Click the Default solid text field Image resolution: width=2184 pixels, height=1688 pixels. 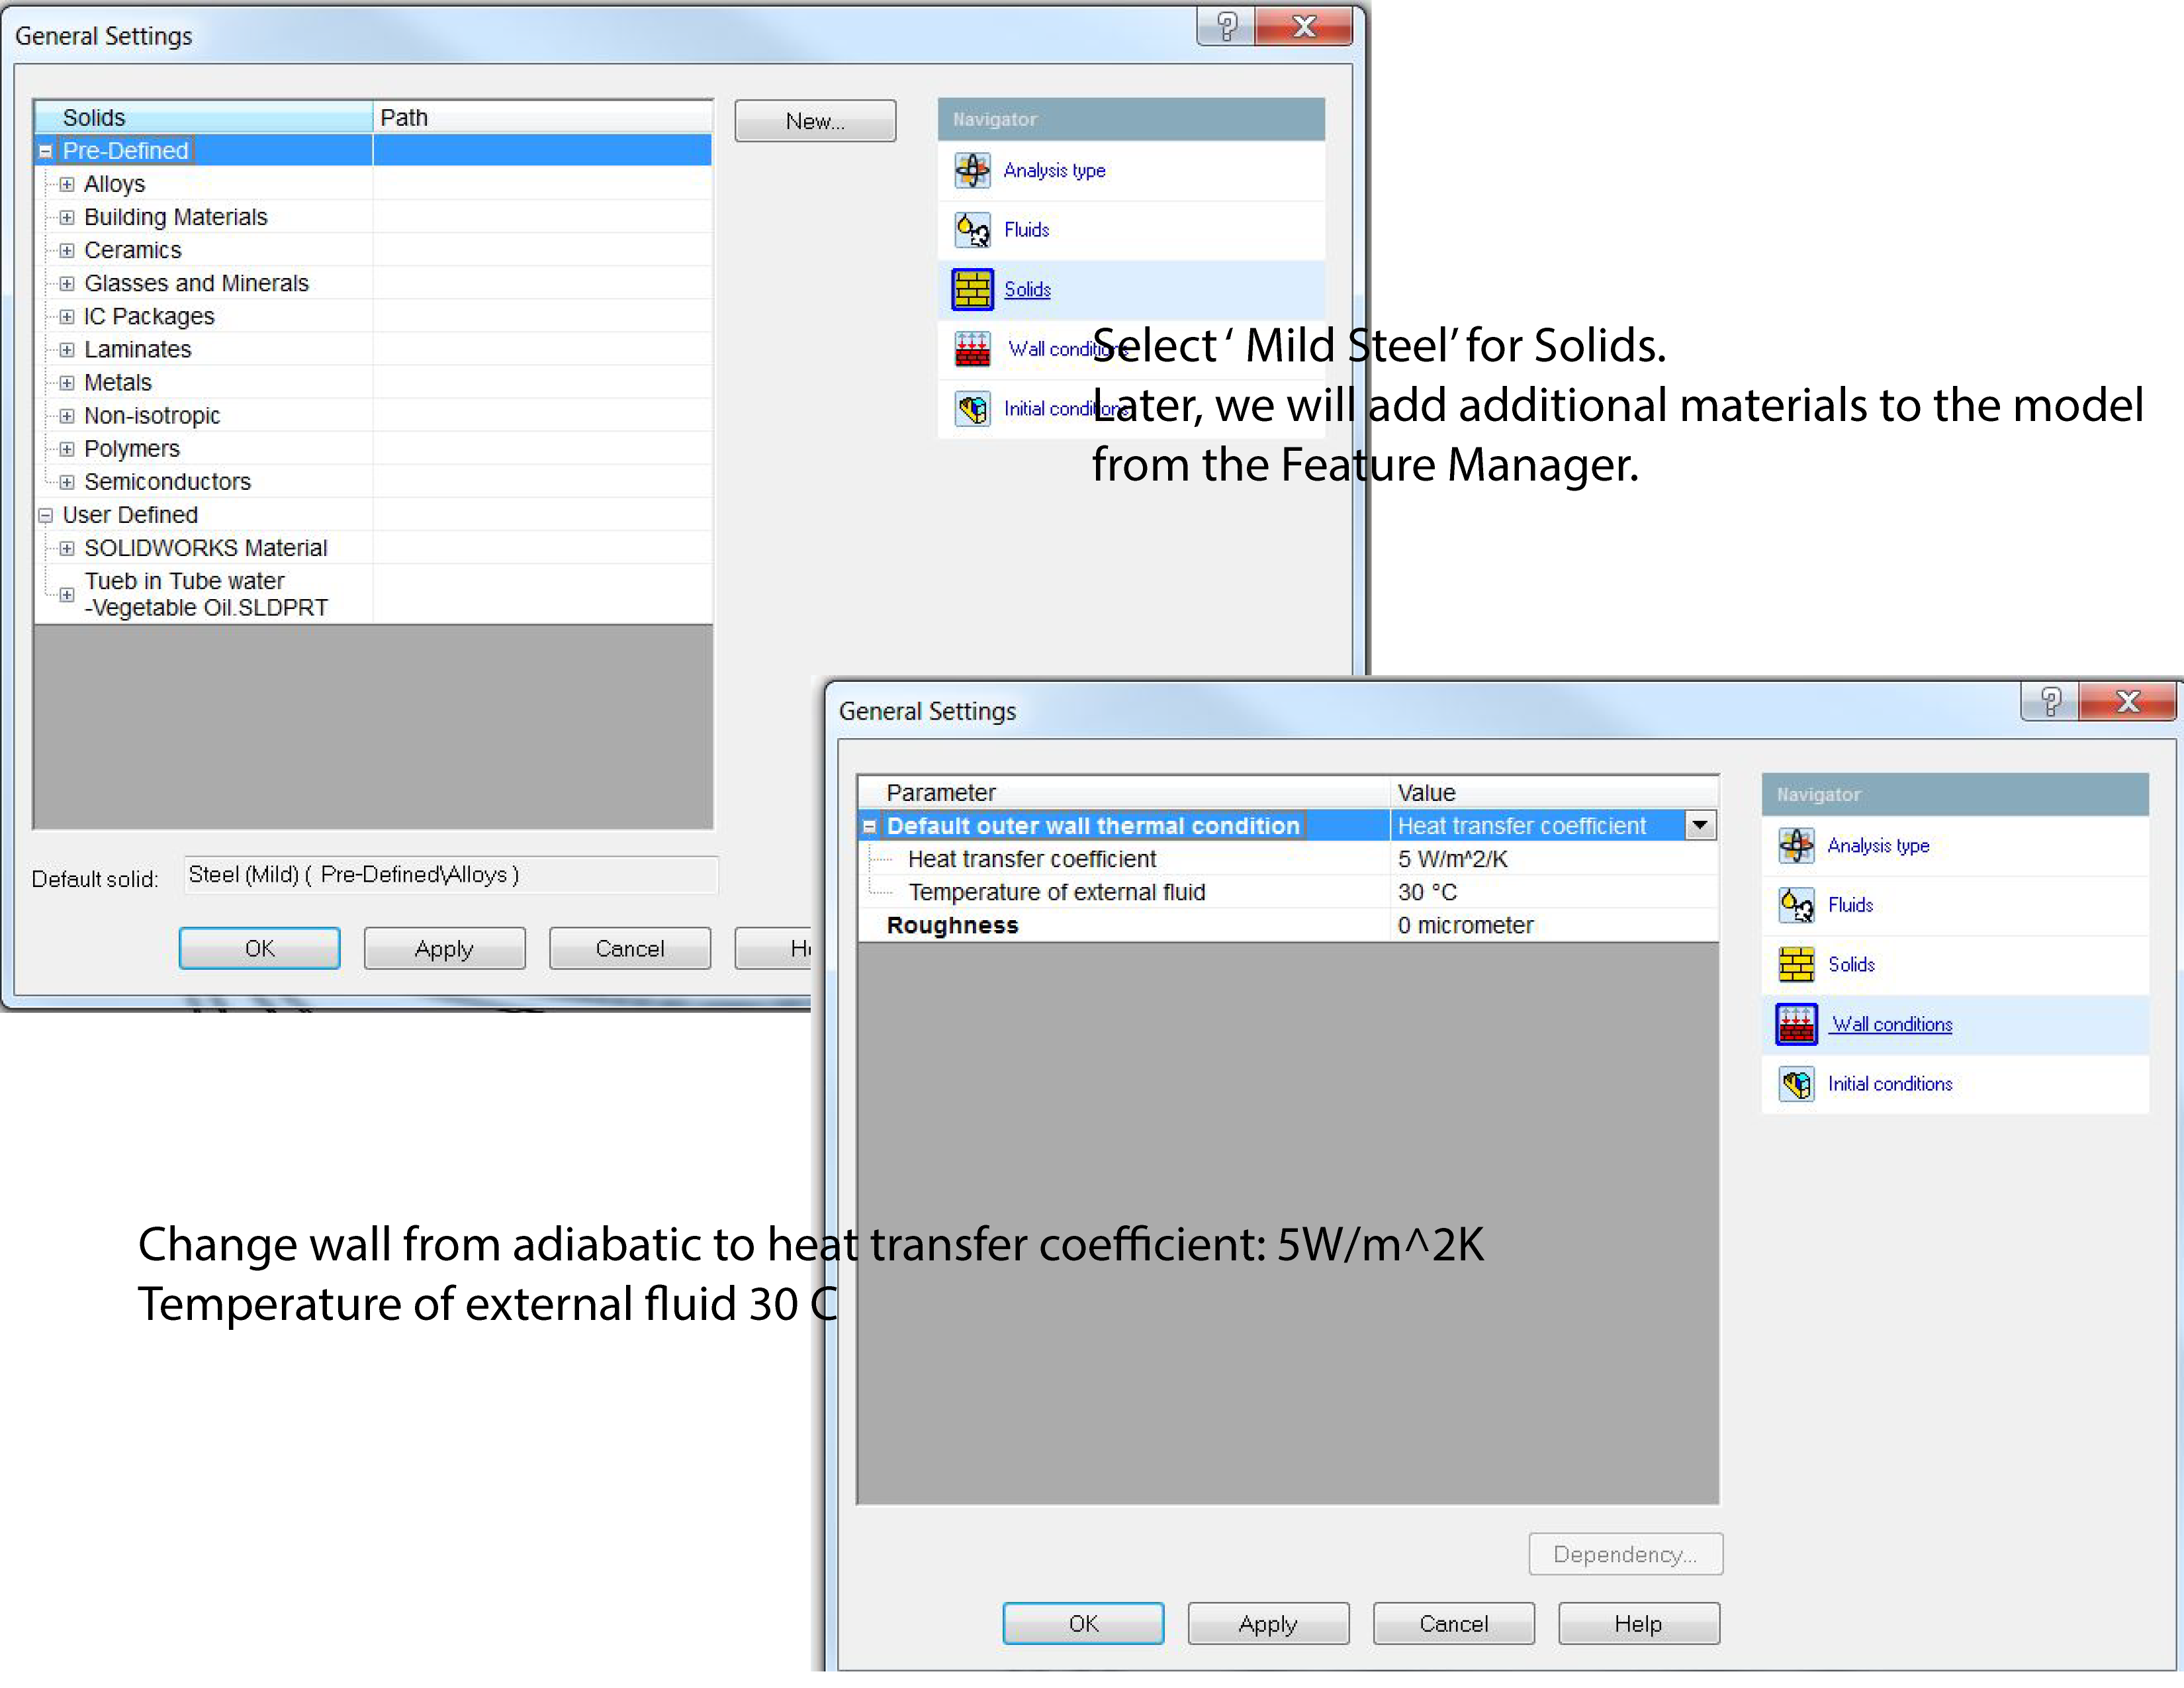point(450,875)
